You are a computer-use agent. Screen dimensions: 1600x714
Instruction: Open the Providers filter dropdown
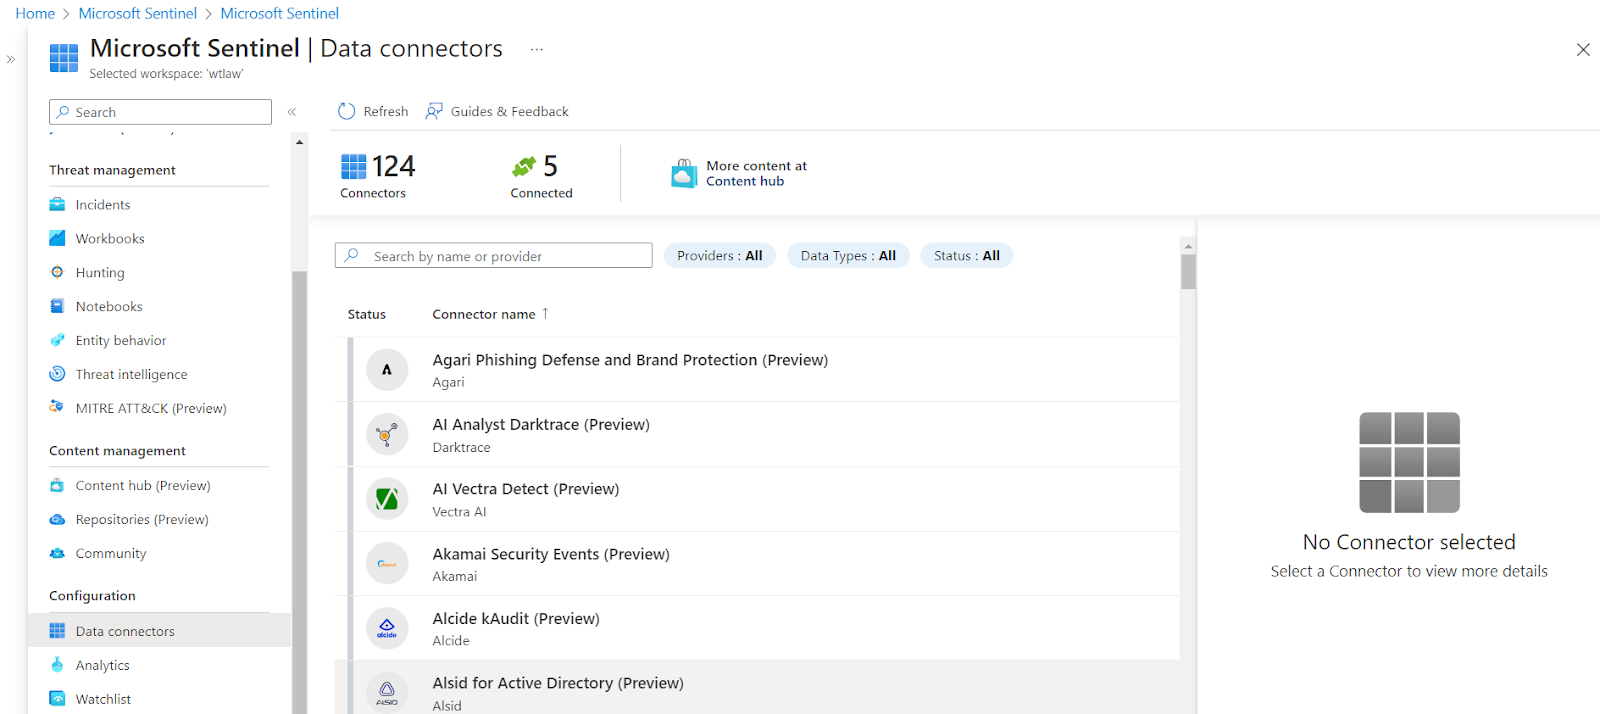pos(719,256)
